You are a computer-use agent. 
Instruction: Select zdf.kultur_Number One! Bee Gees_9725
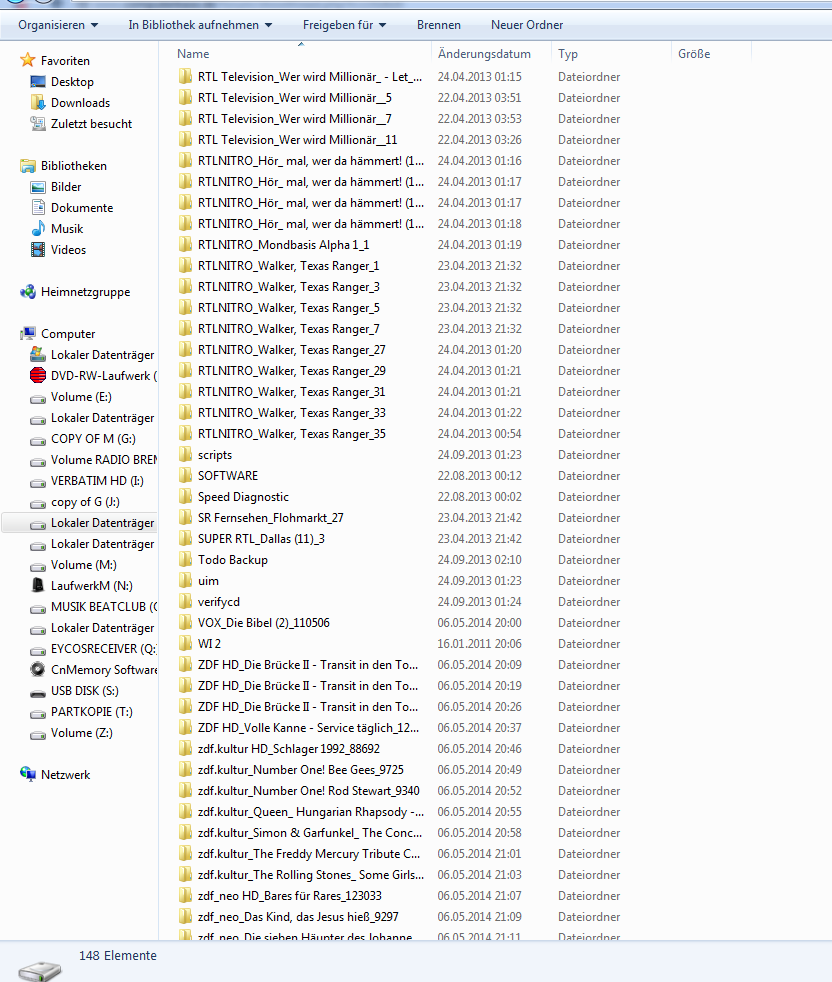coord(301,770)
